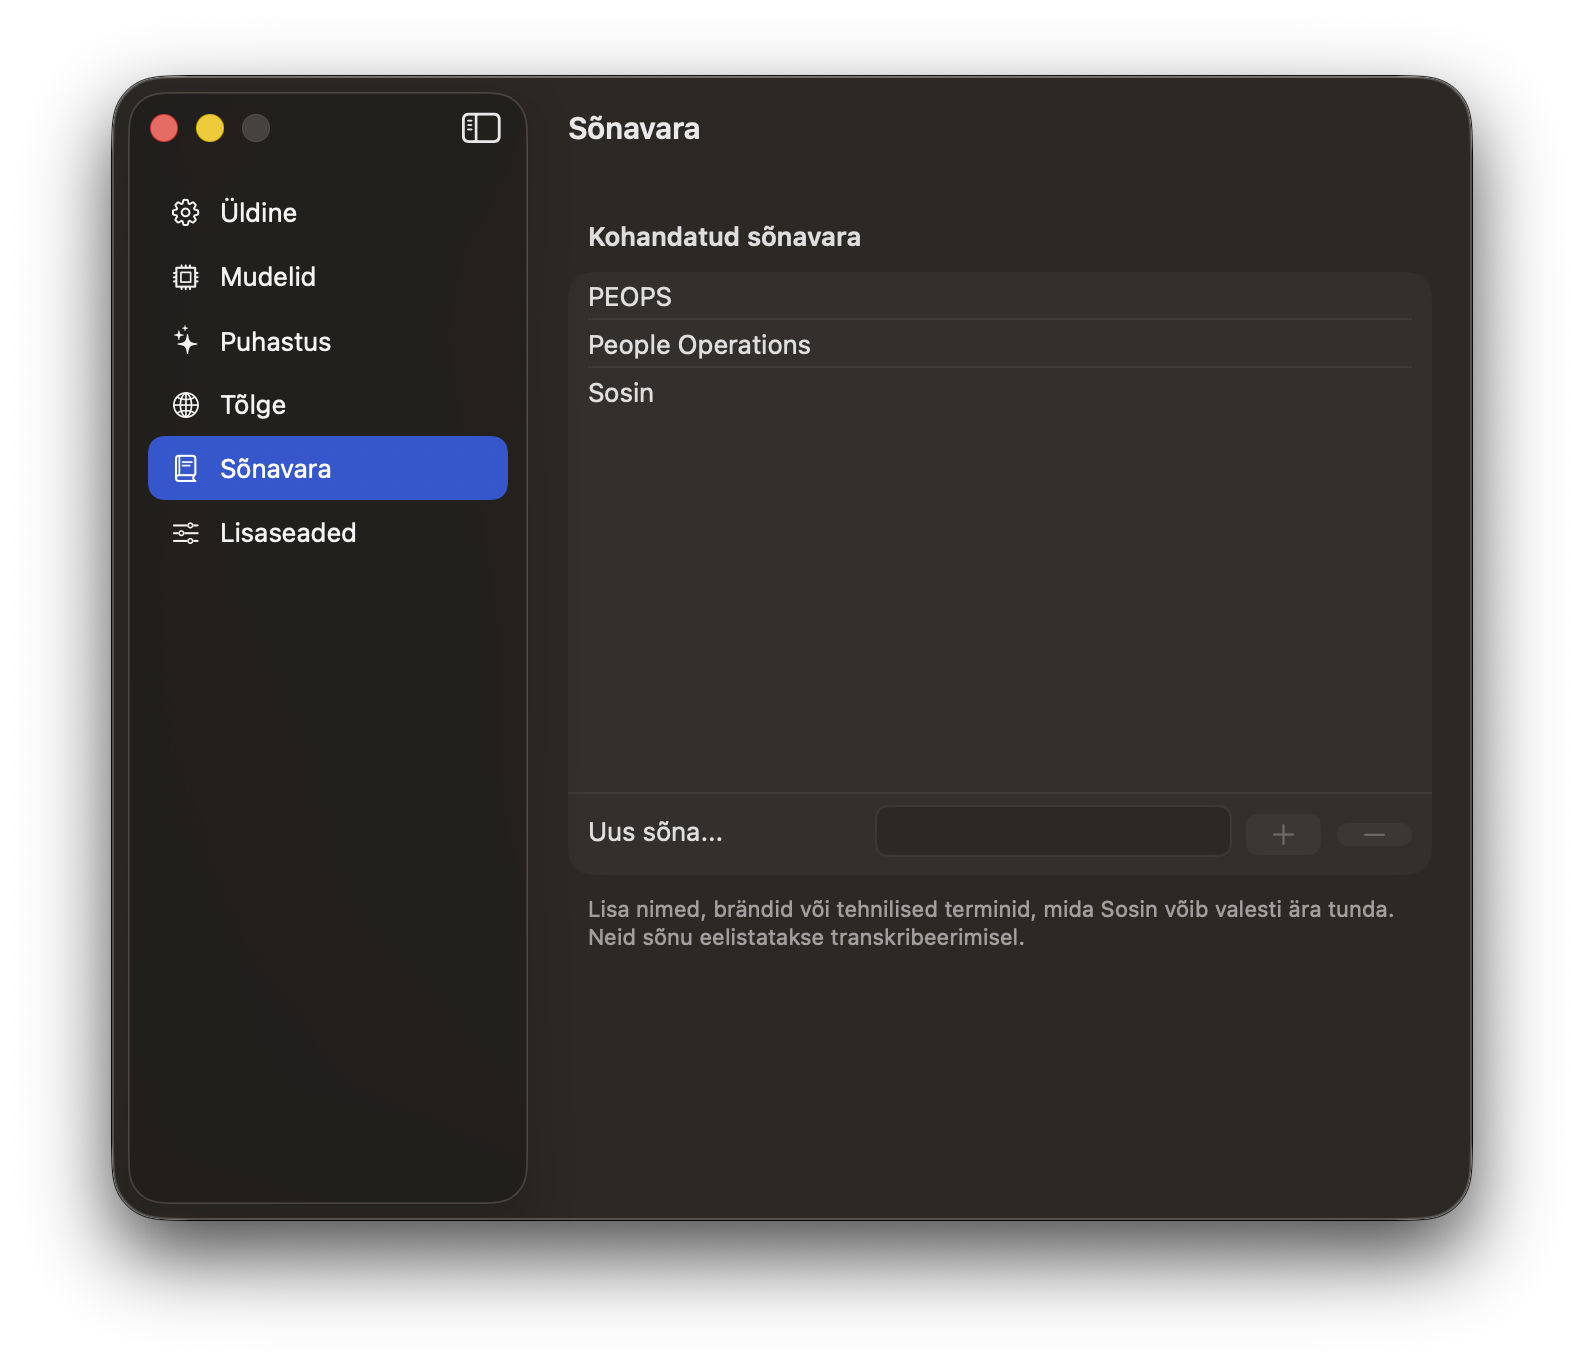This screenshot has height=1368, width=1584.
Task: Close the settings window with red button
Action: click(164, 128)
